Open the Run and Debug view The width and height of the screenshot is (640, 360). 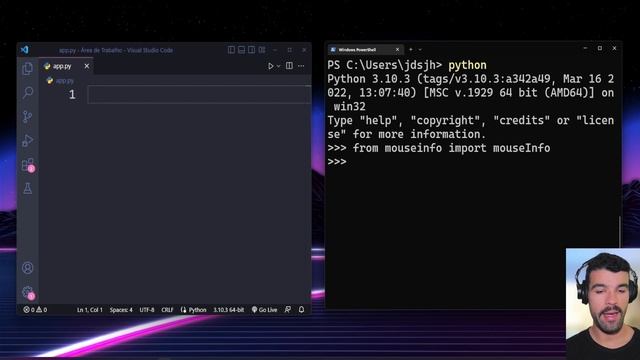coord(27,141)
